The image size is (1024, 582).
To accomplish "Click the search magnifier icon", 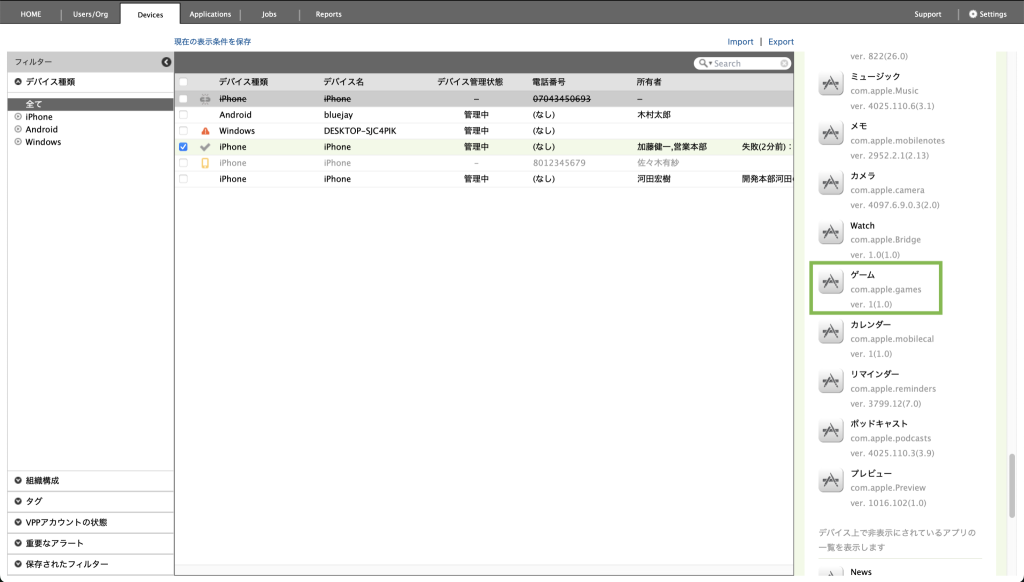I will [x=704, y=64].
